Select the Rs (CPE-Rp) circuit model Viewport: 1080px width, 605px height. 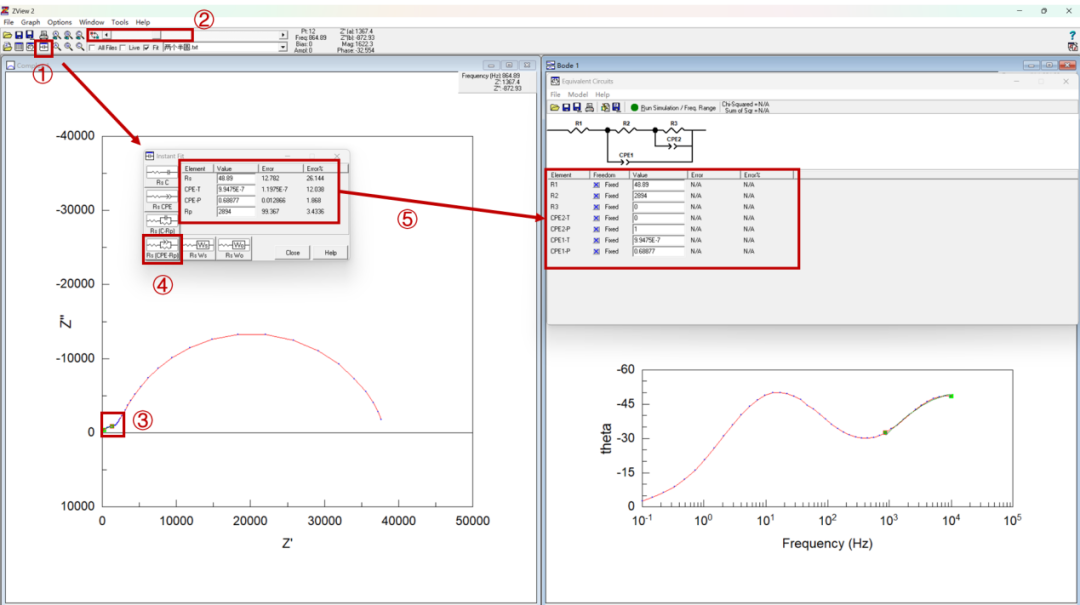pyautogui.click(x=162, y=248)
